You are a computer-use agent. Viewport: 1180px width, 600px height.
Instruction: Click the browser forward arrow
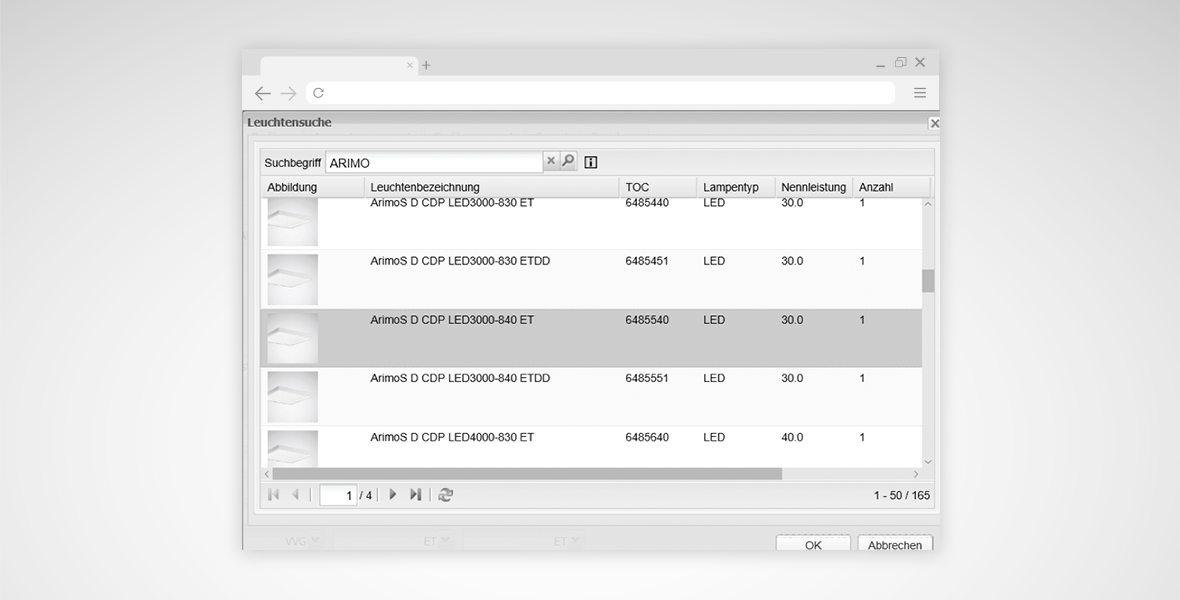point(288,93)
